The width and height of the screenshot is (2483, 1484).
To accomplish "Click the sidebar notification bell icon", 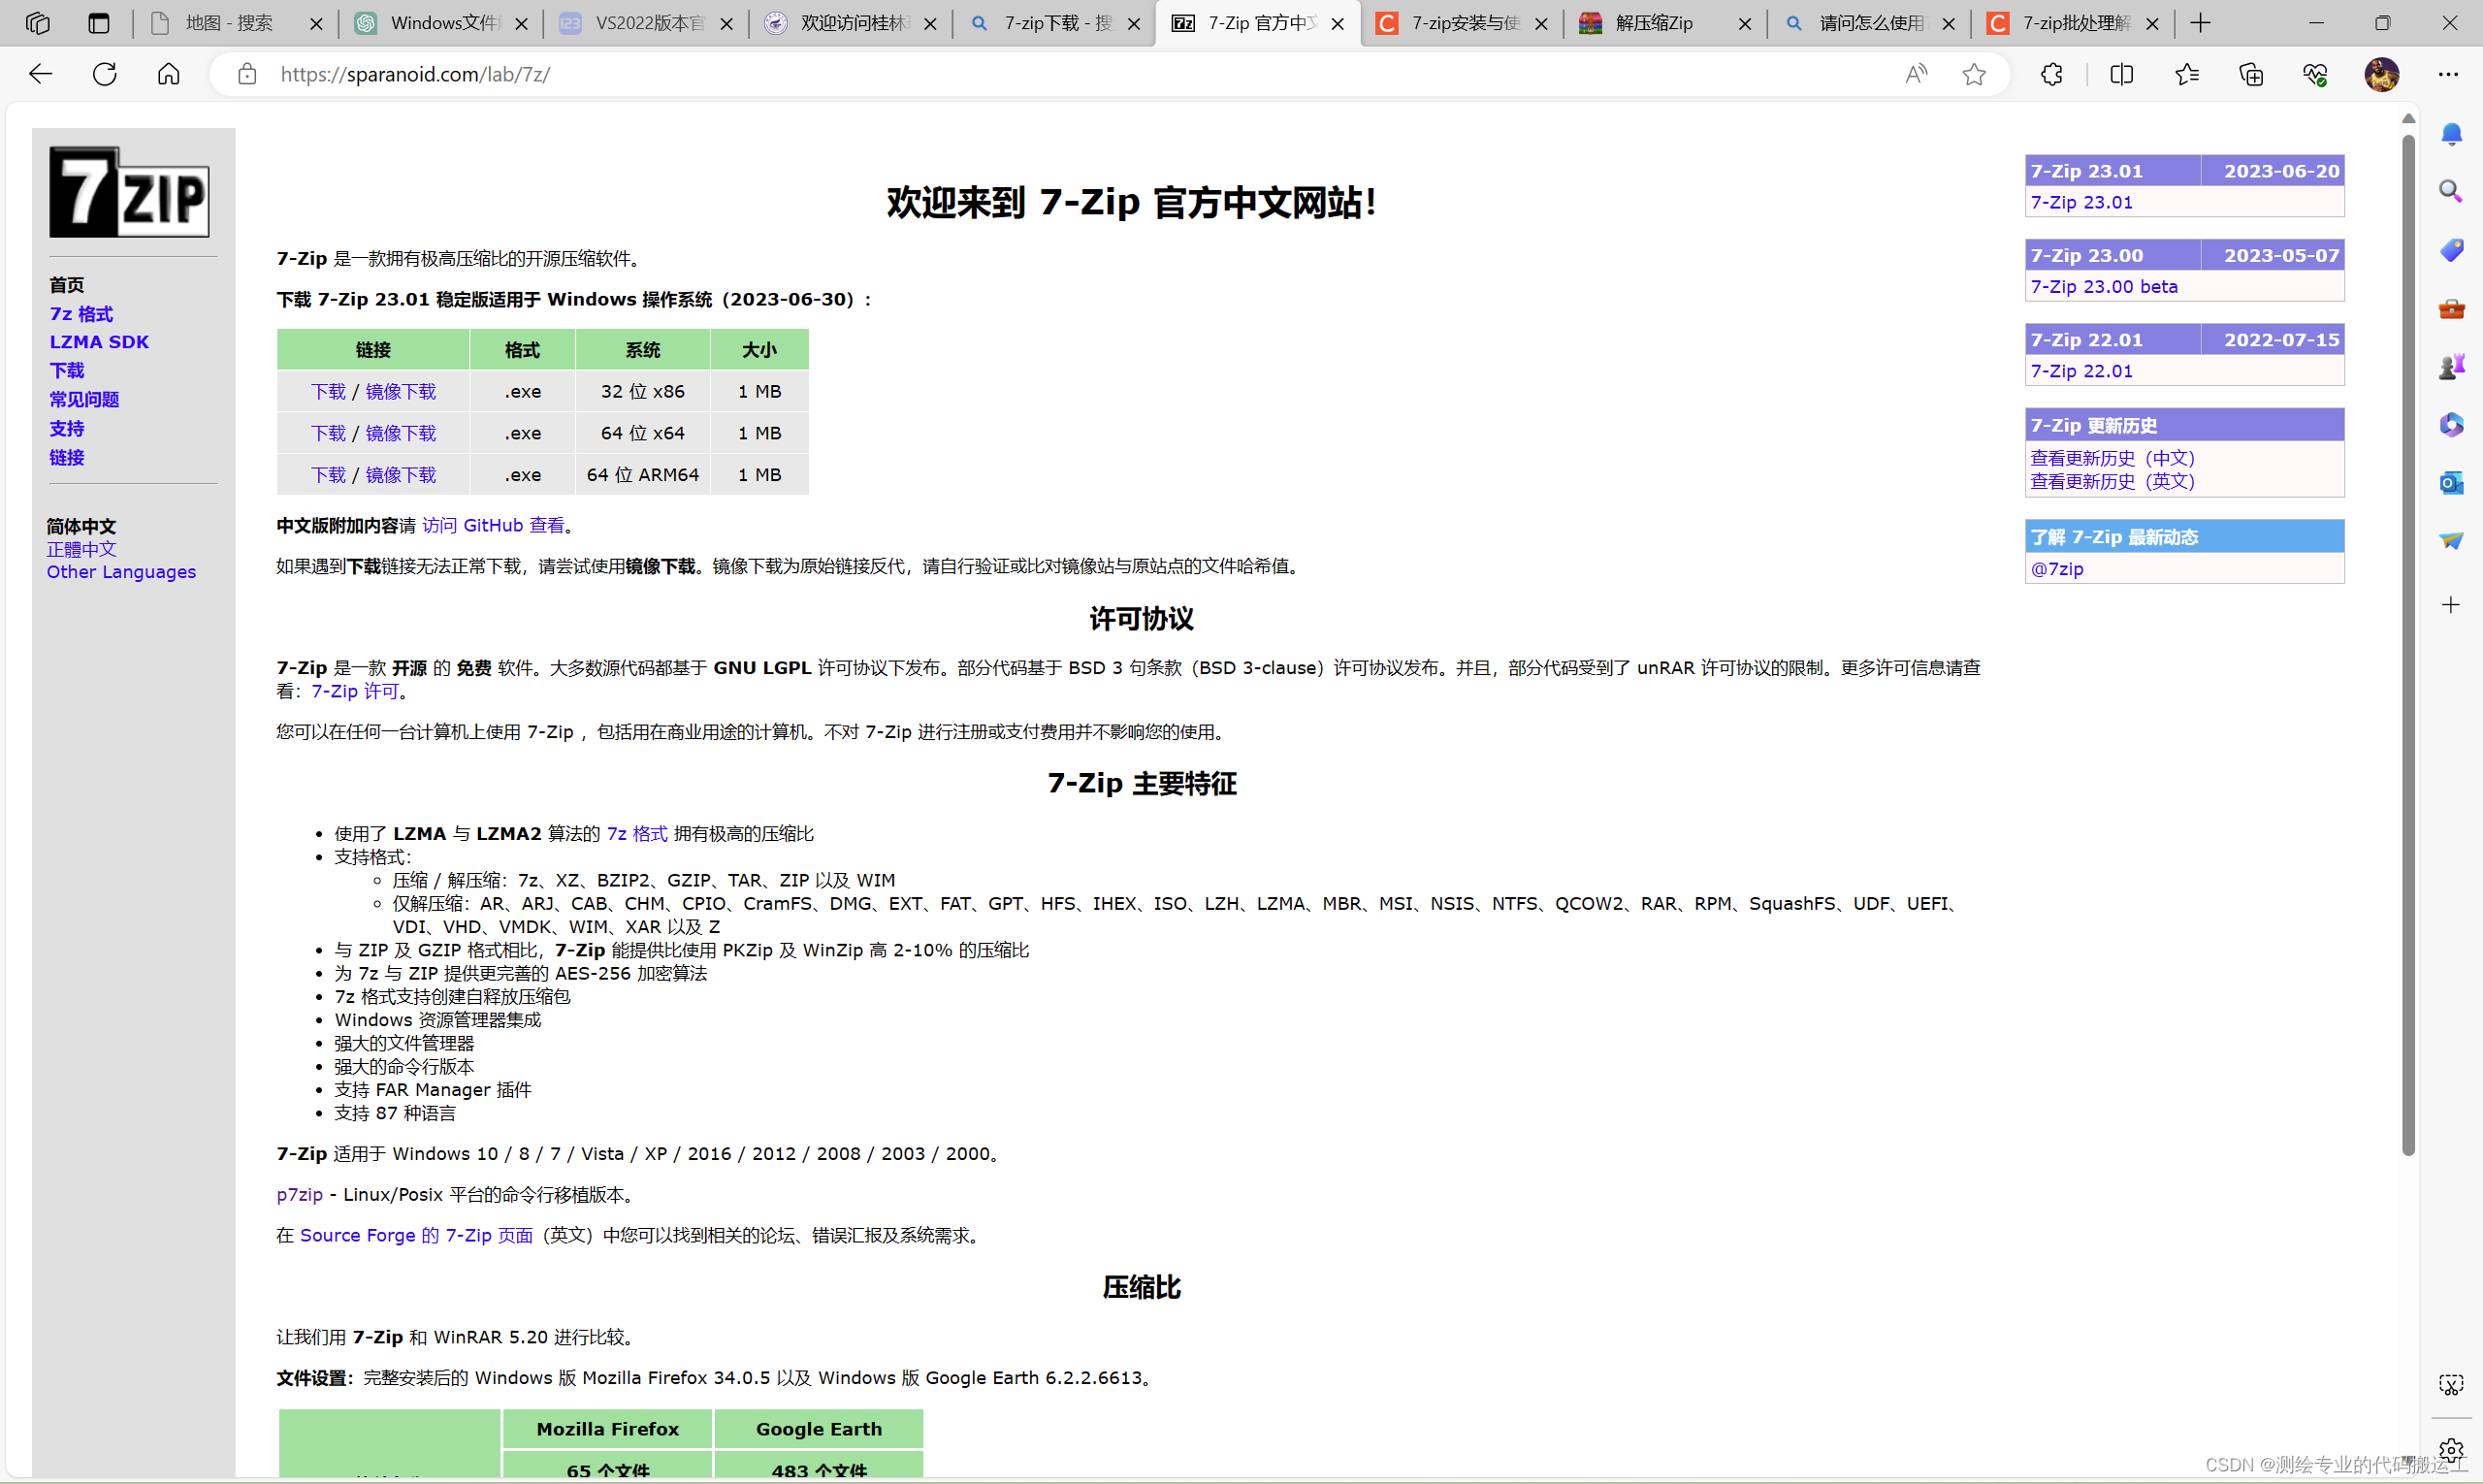I will point(2450,134).
